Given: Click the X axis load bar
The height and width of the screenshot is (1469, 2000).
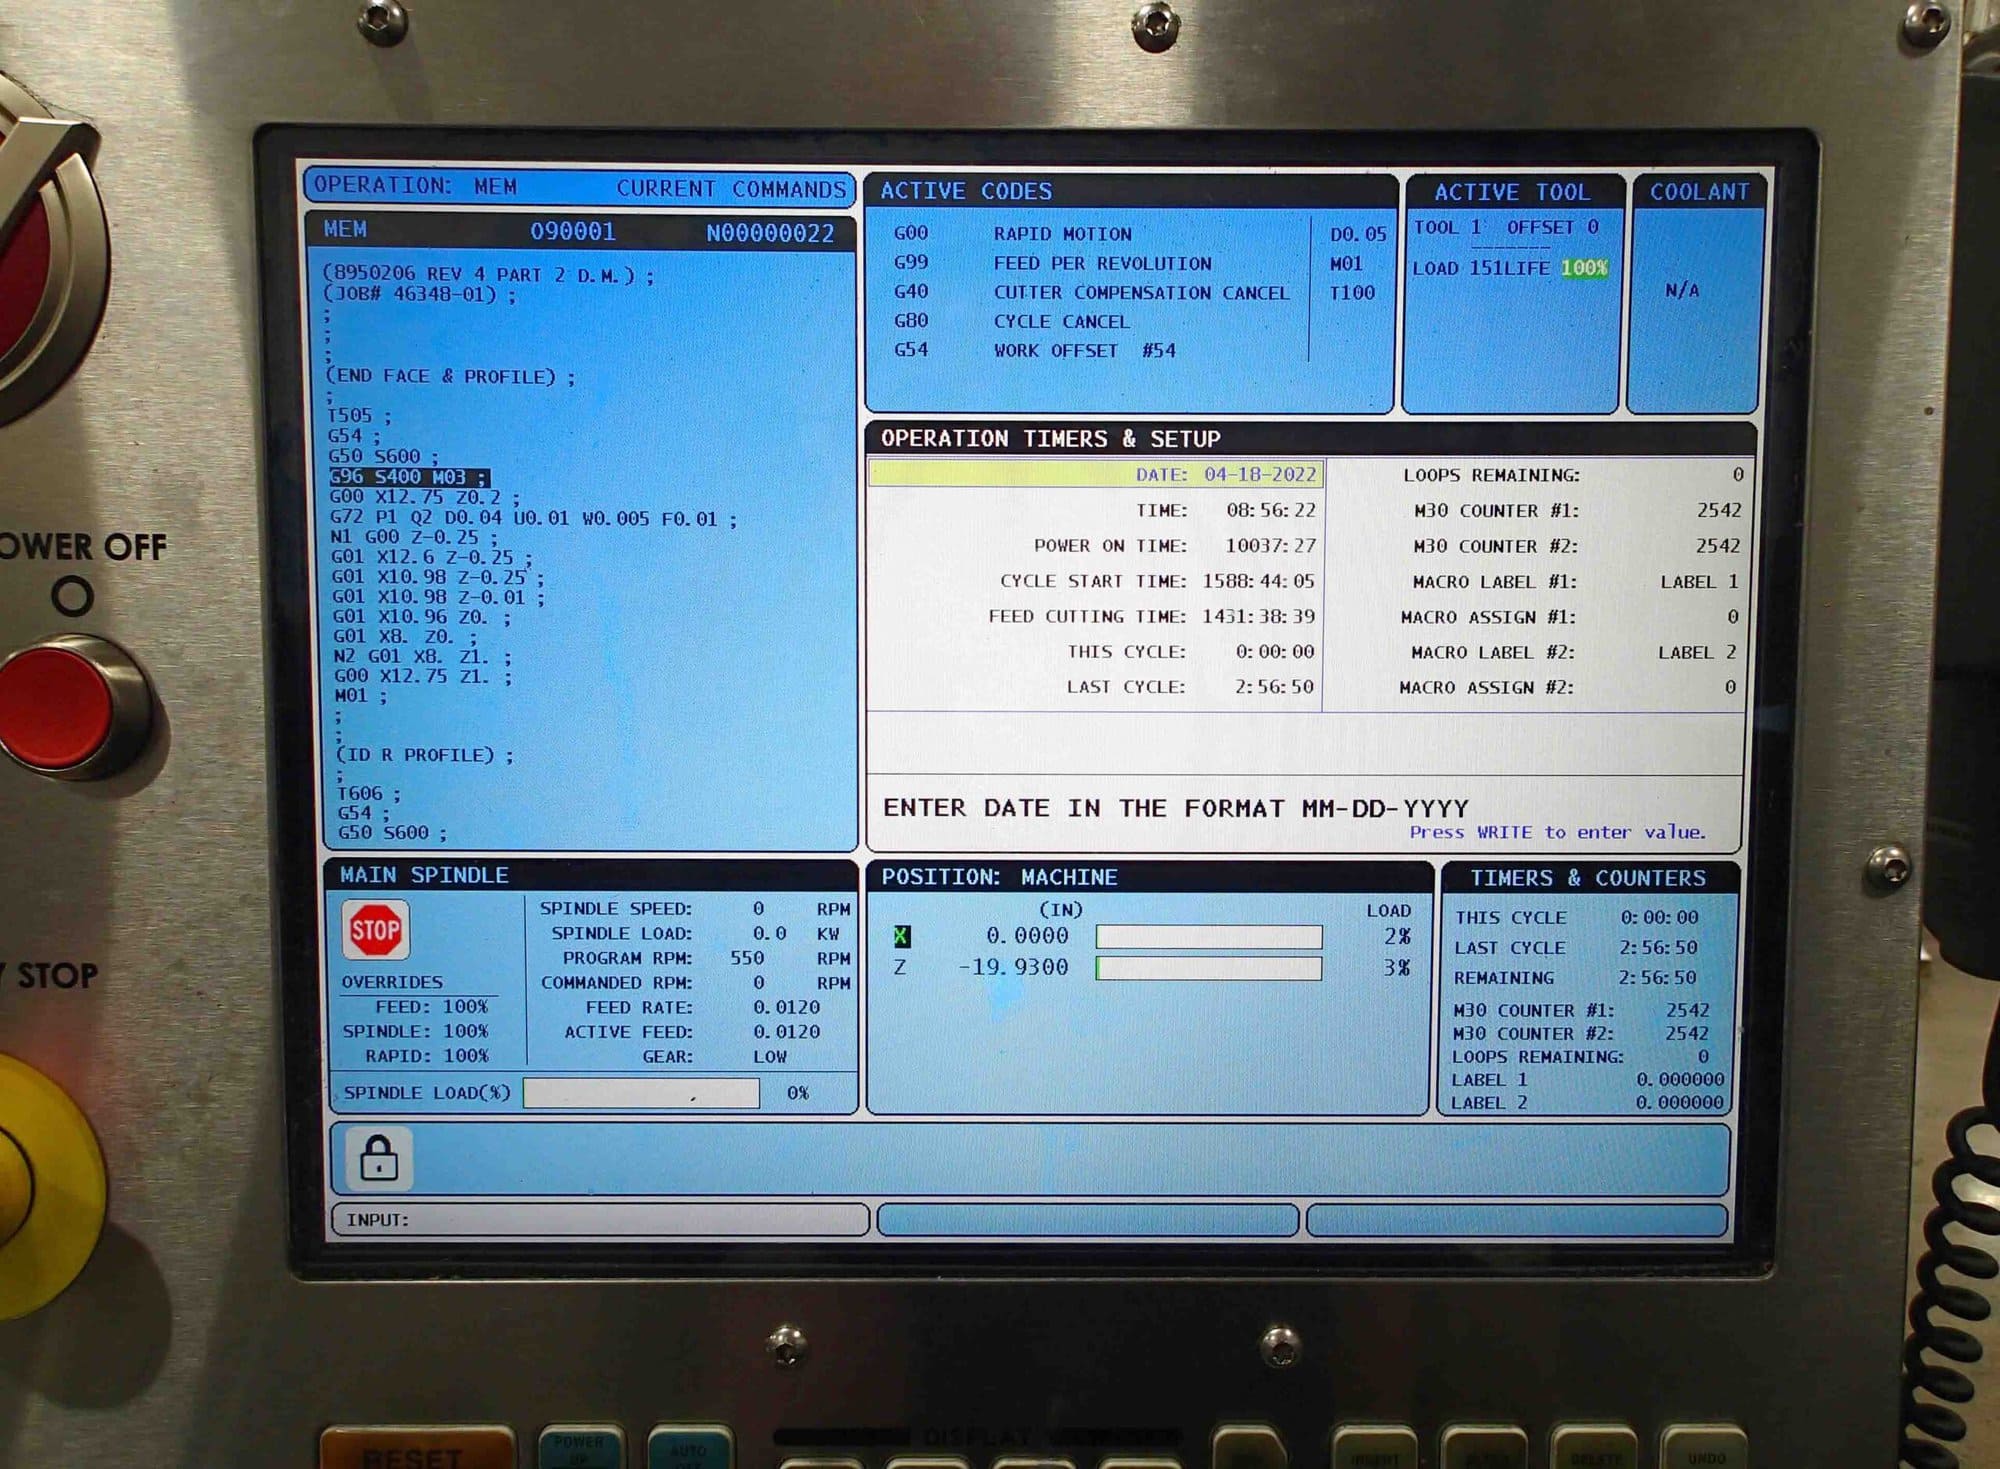Looking at the screenshot, I should pyautogui.click(x=1209, y=937).
